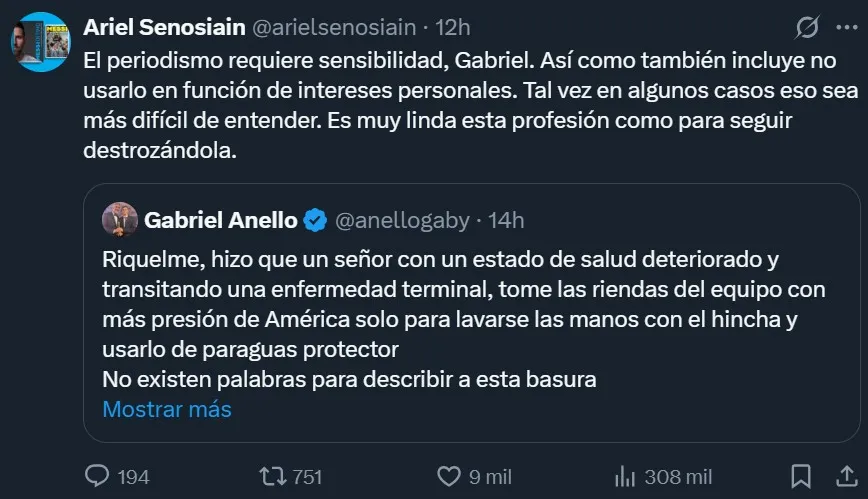Expand quoted tweet with Mostrar más
868x499 pixels.
pos(167,409)
